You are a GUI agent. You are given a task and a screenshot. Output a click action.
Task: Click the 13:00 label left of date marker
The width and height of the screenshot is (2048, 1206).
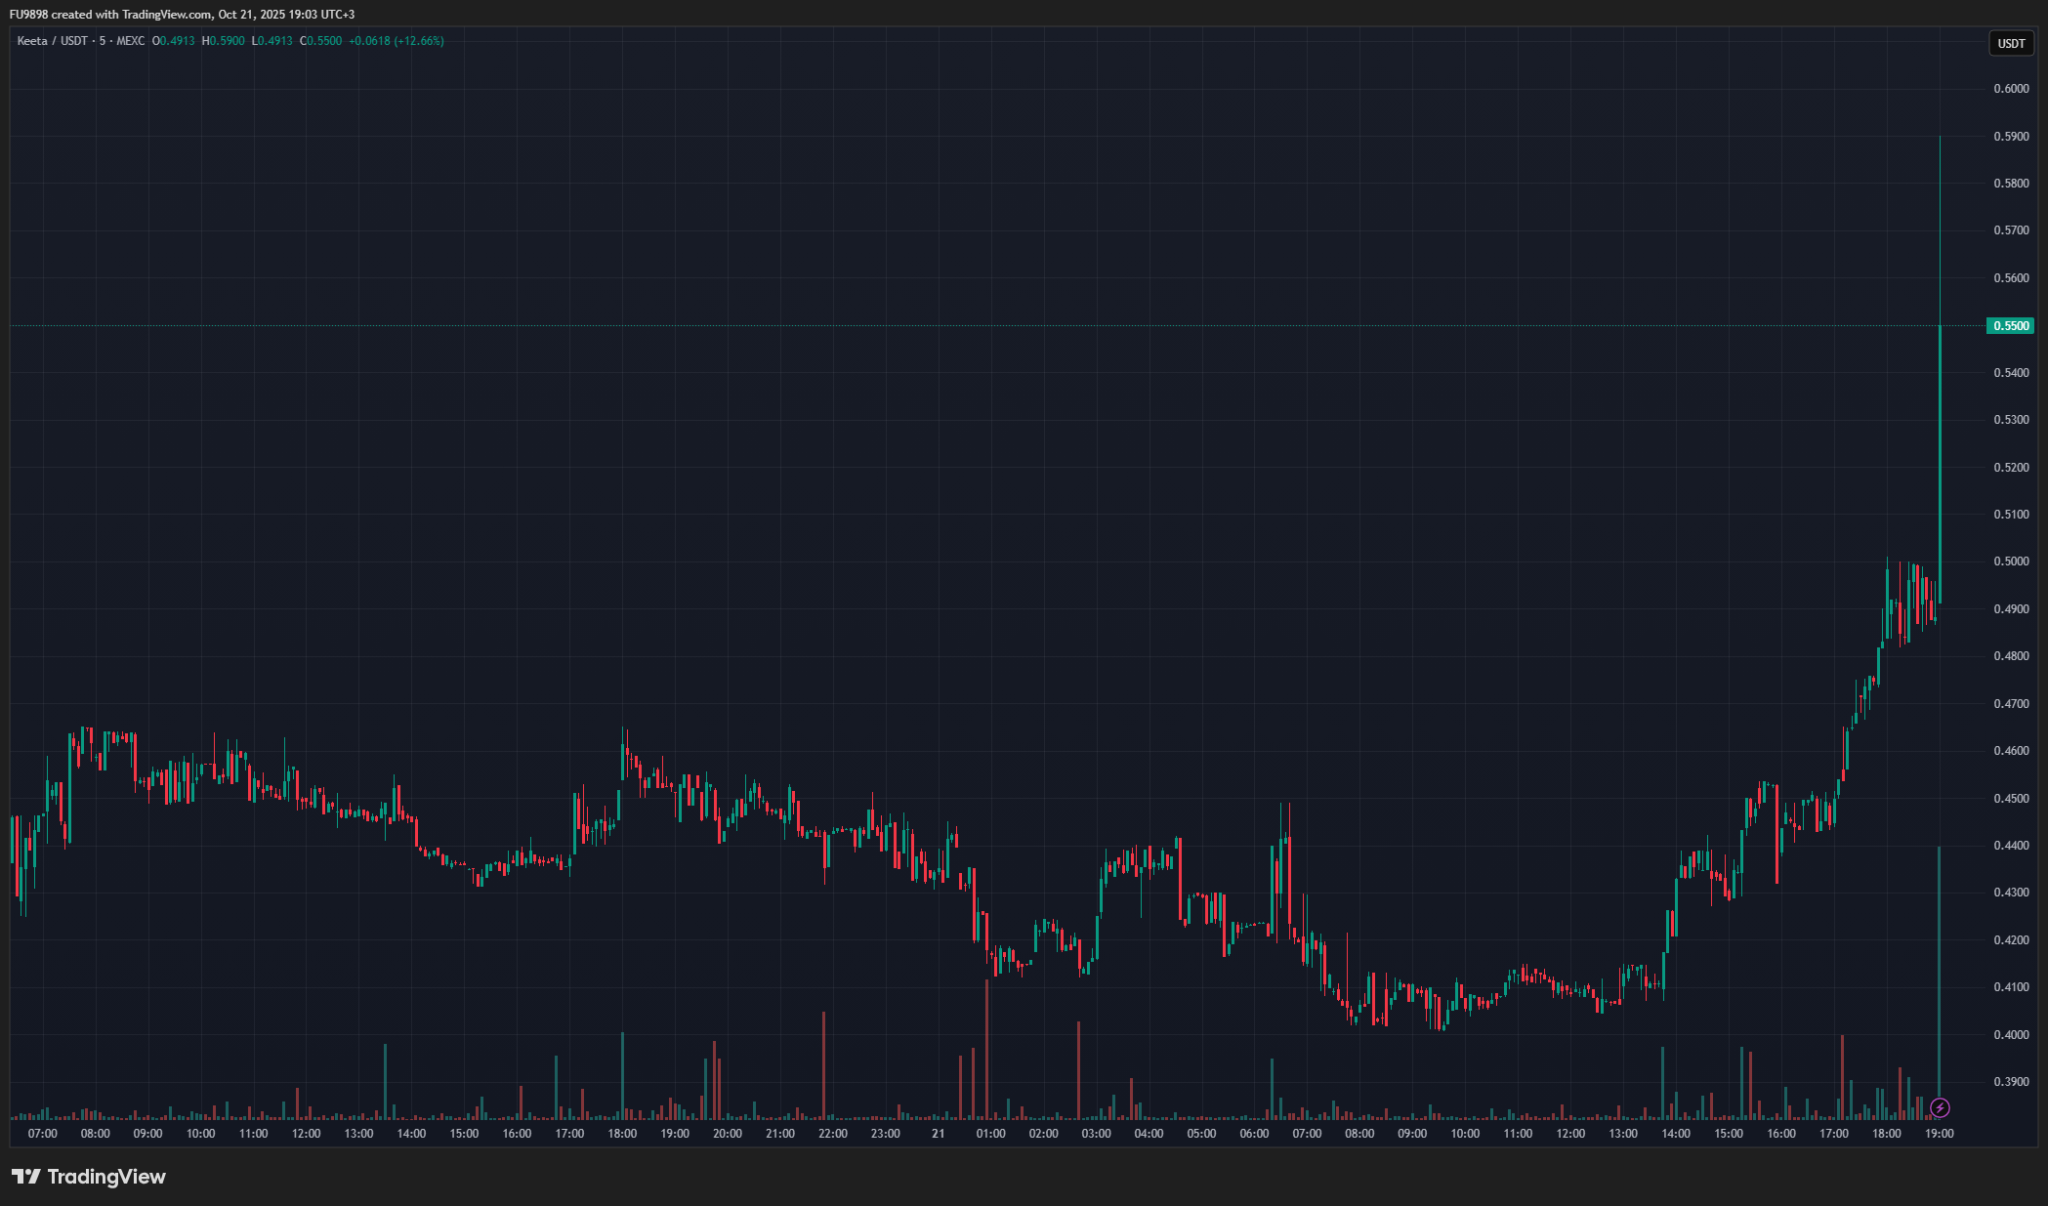359,1133
